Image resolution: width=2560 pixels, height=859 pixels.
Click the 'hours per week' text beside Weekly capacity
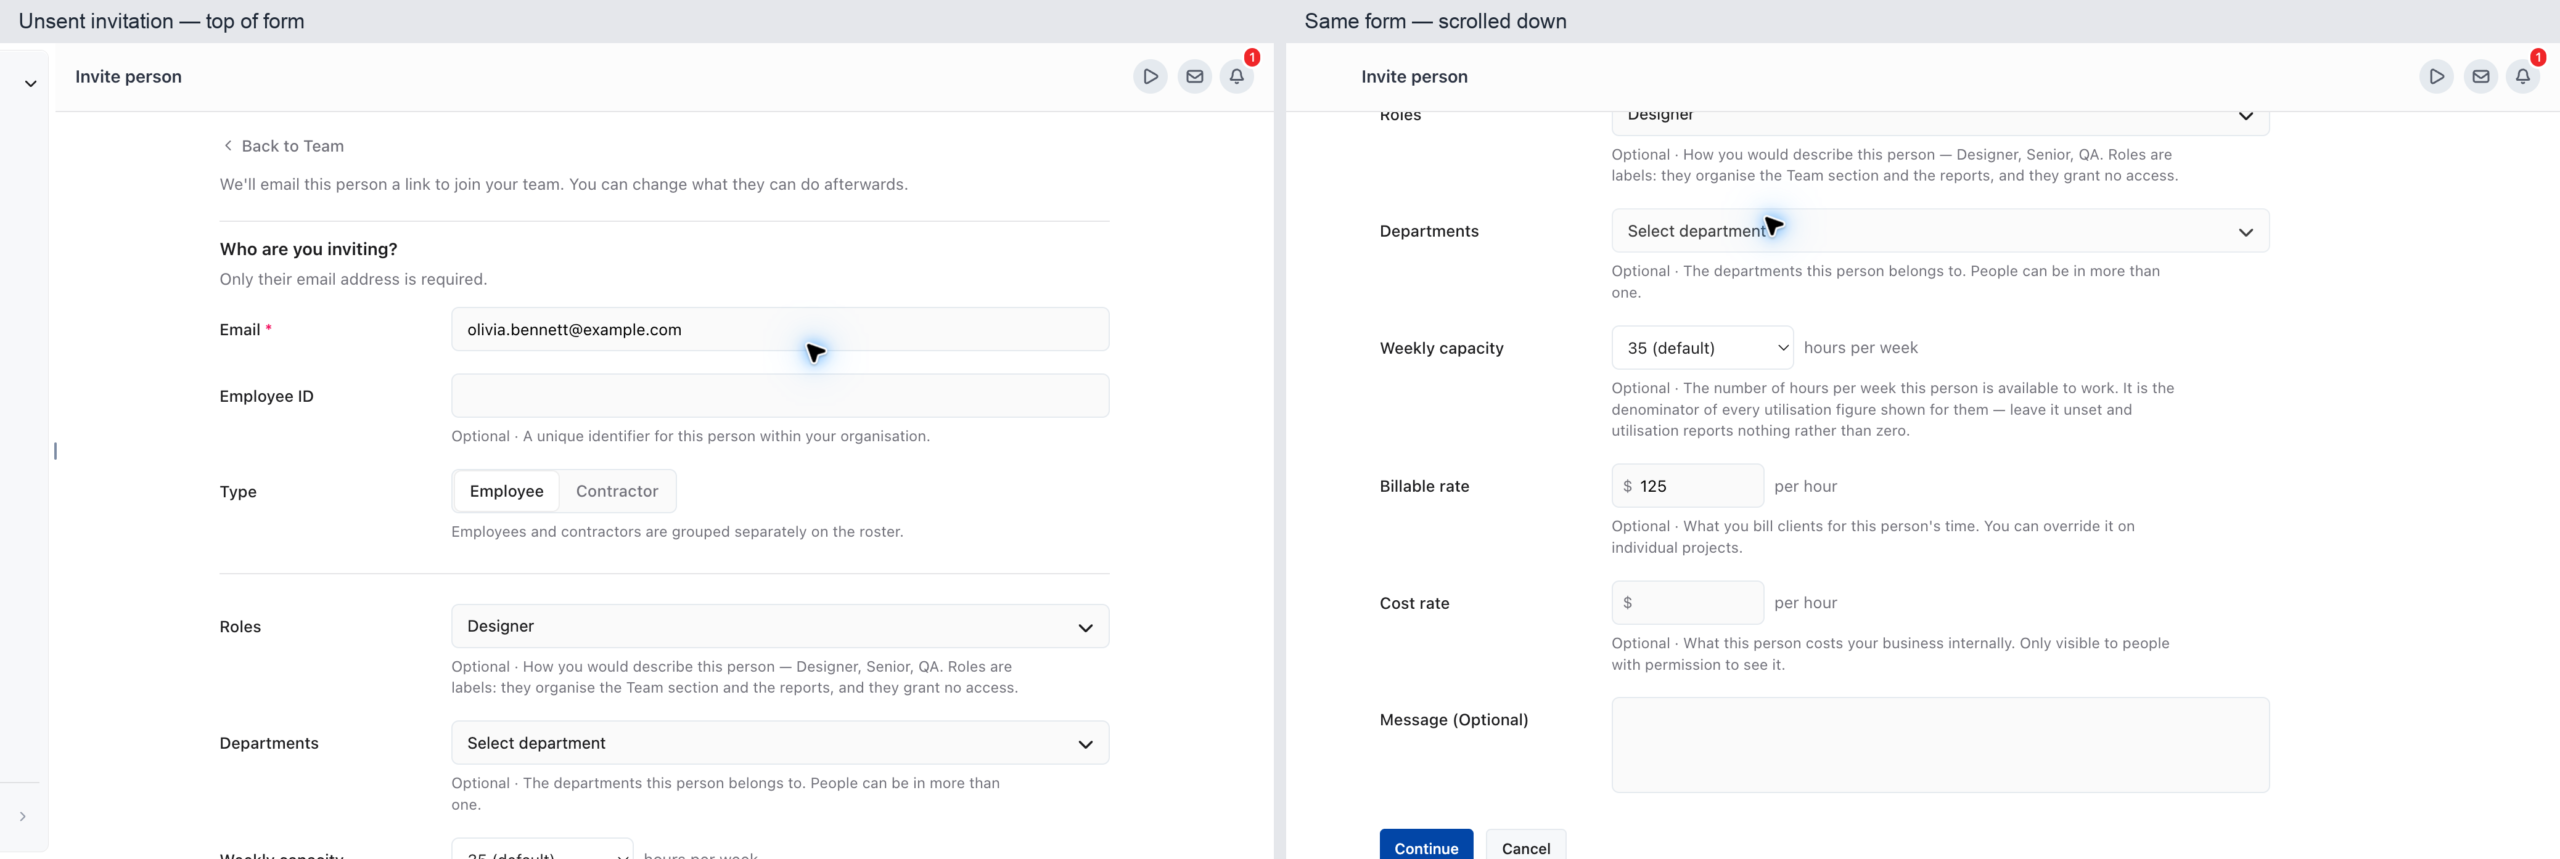[x=1860, y=348]
